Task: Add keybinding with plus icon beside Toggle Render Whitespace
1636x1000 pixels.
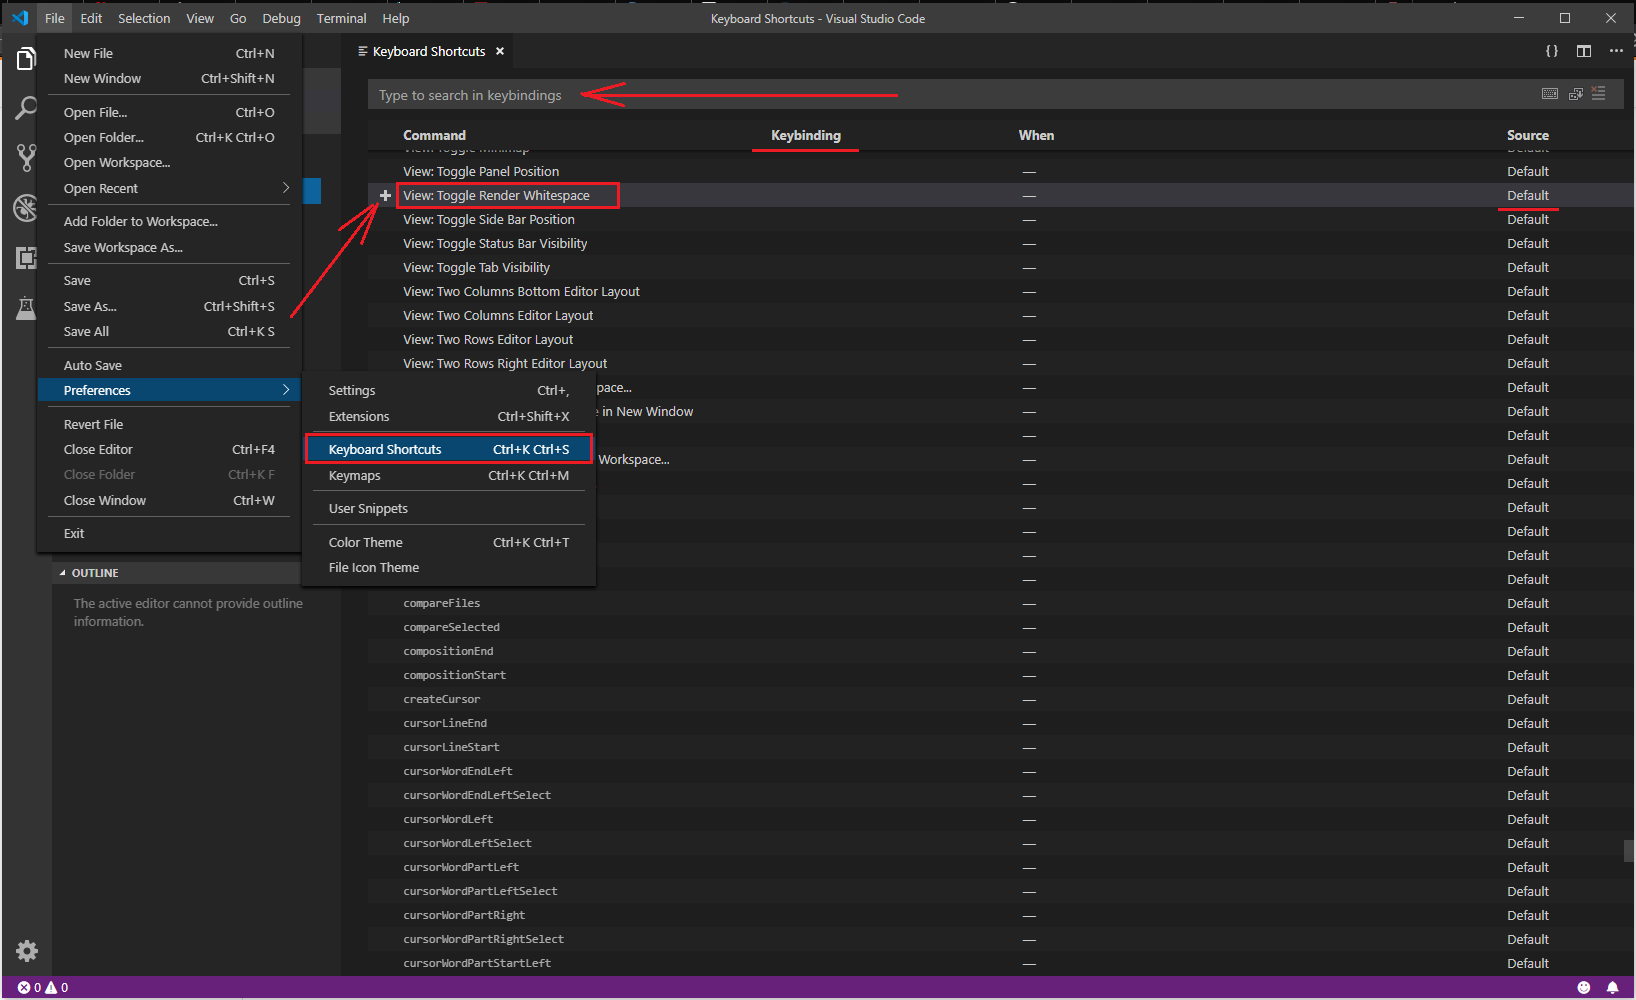Action: (x=385, y=196)
